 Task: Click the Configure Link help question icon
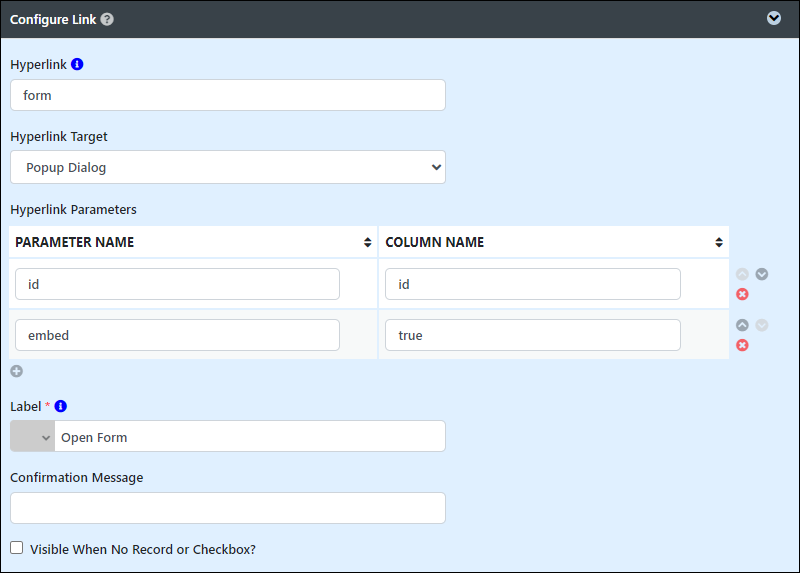107,19
